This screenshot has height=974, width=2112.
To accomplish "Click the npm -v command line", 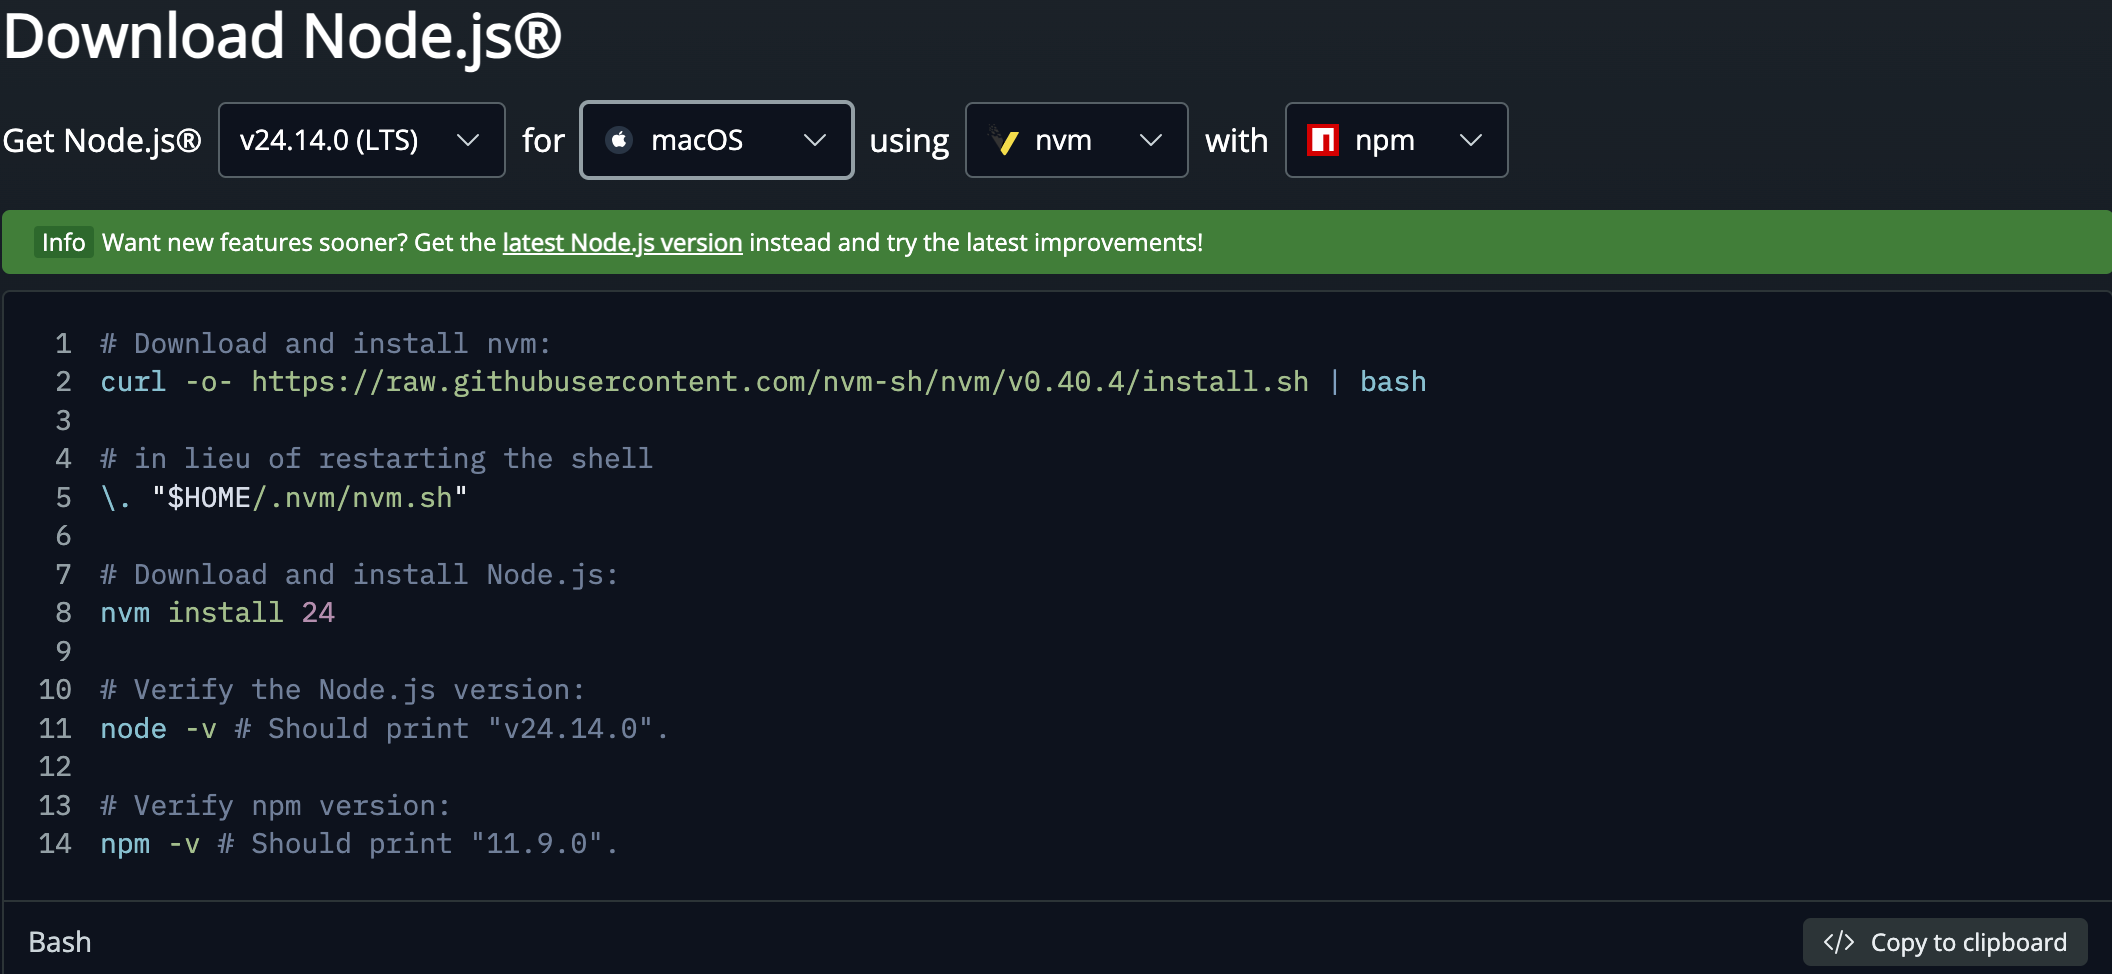I will point(149,844).
